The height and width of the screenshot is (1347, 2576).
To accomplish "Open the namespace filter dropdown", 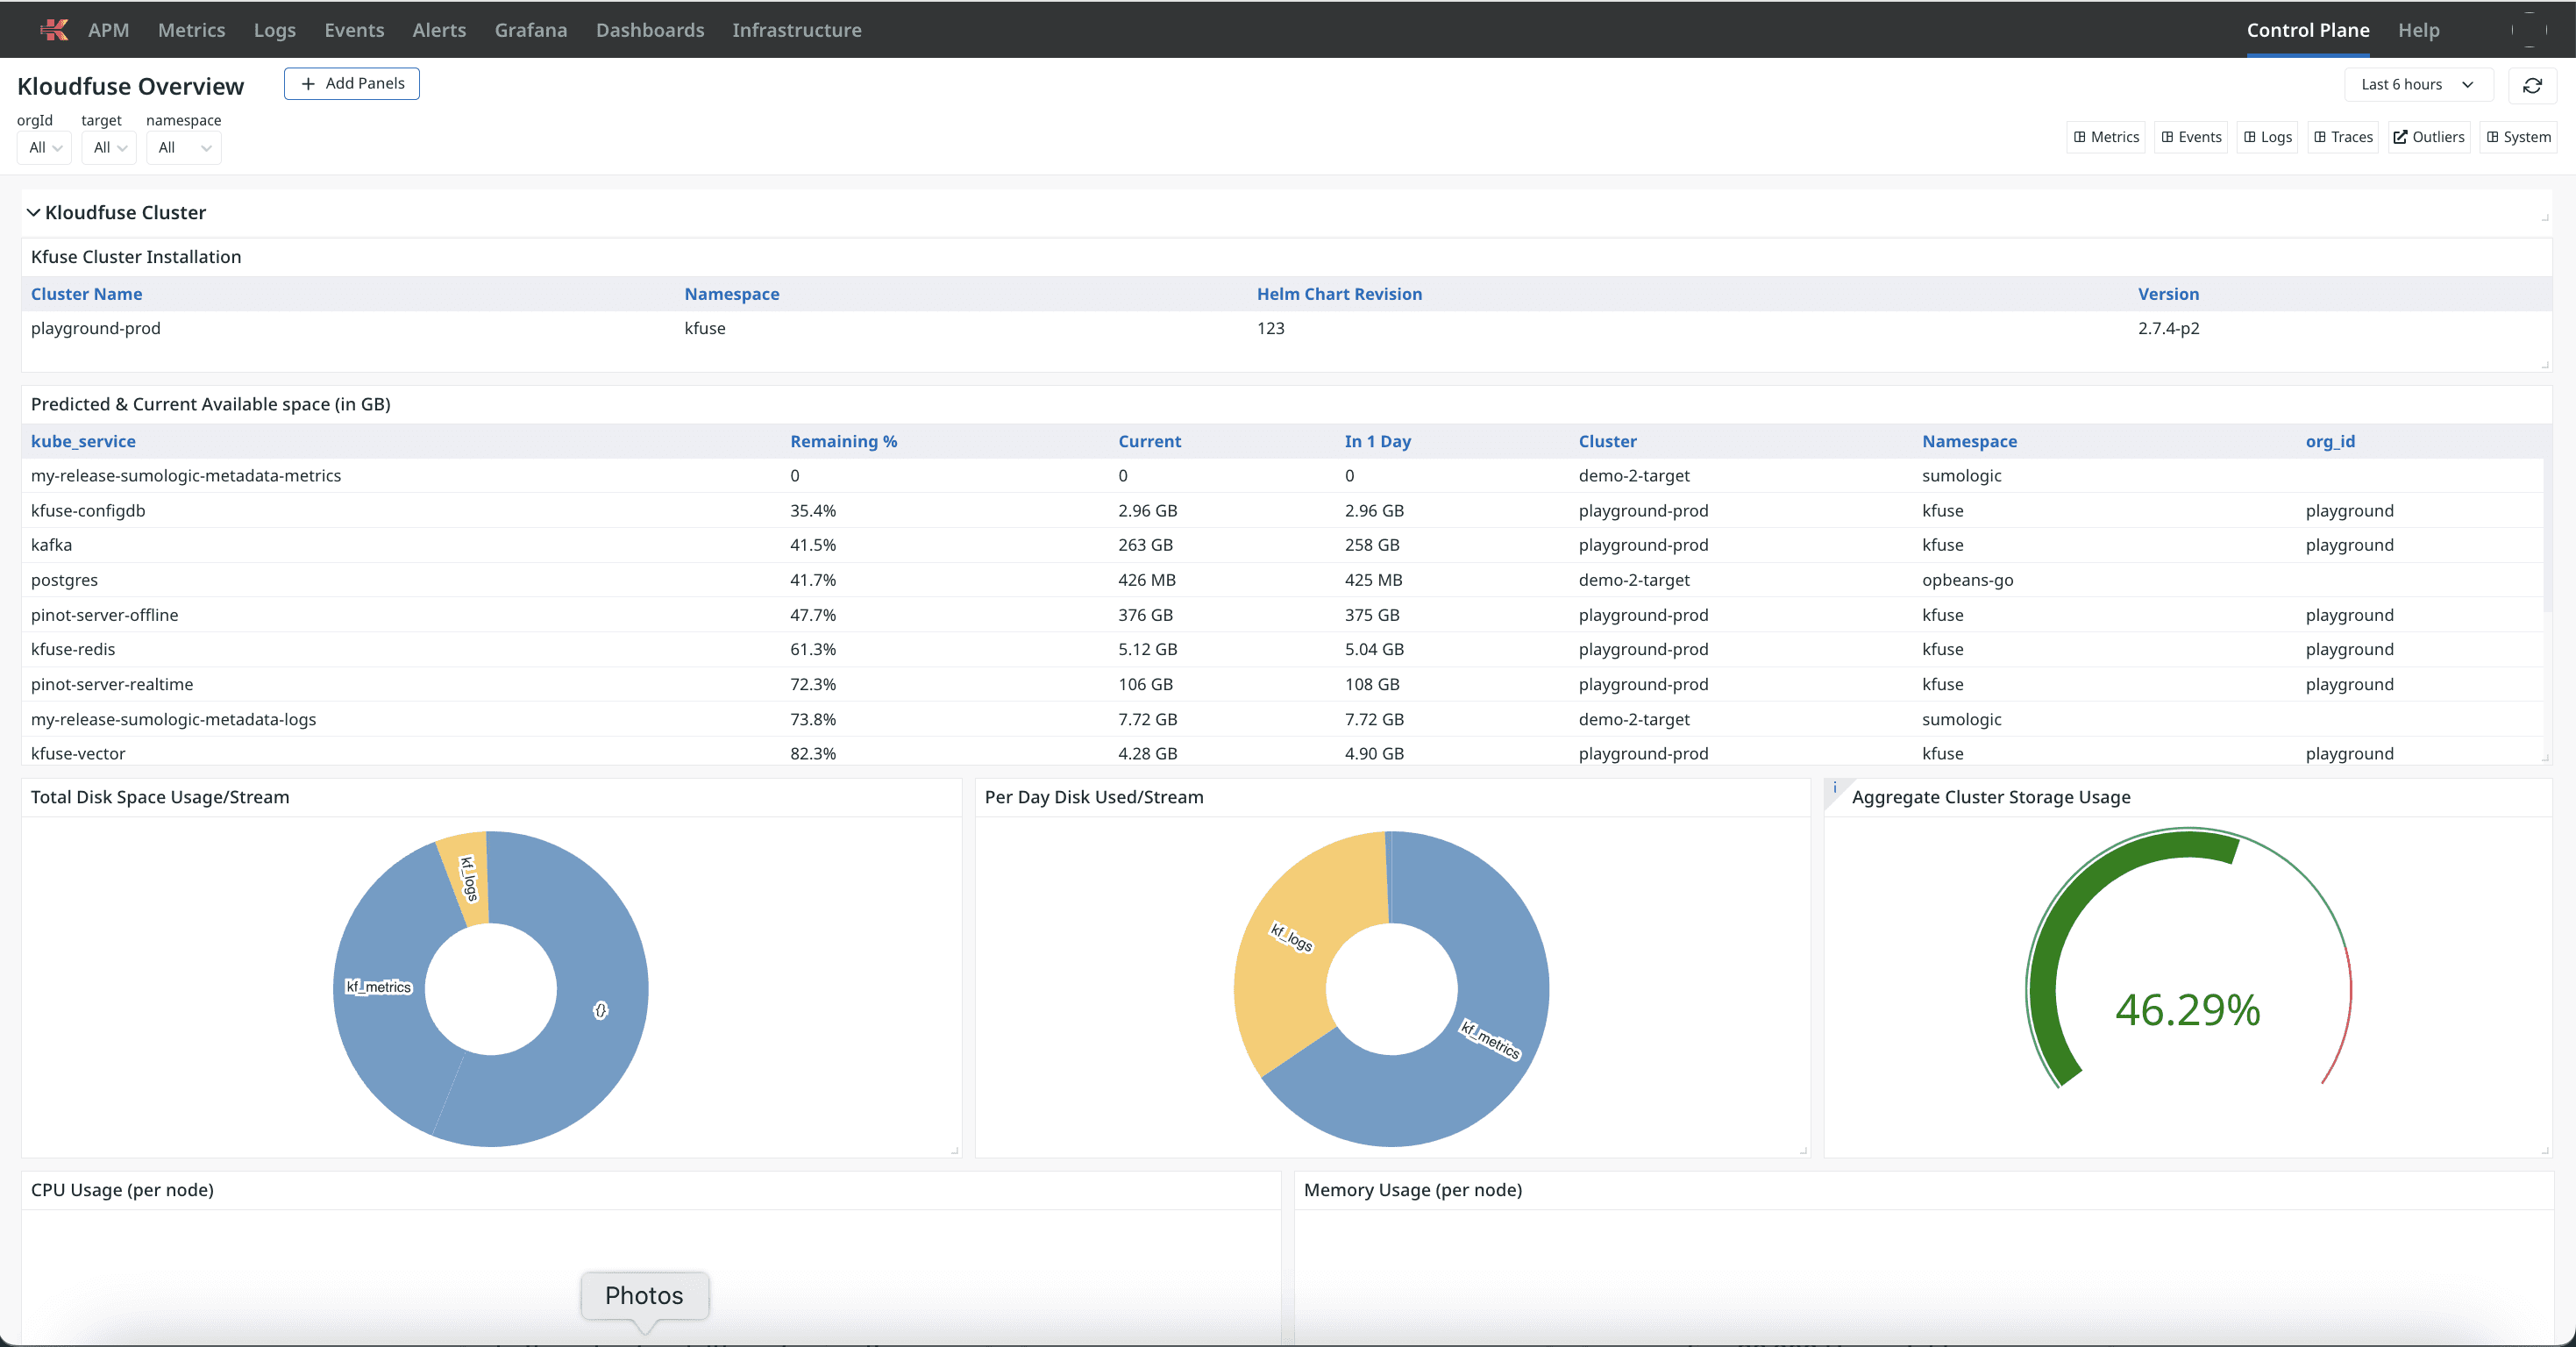I will tap(184, 148).
